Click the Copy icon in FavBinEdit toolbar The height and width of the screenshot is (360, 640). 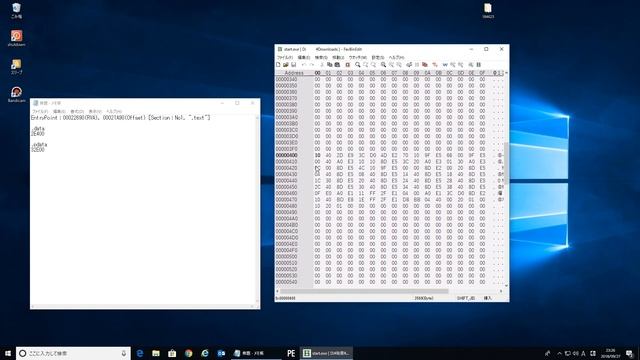click(329, 64)
